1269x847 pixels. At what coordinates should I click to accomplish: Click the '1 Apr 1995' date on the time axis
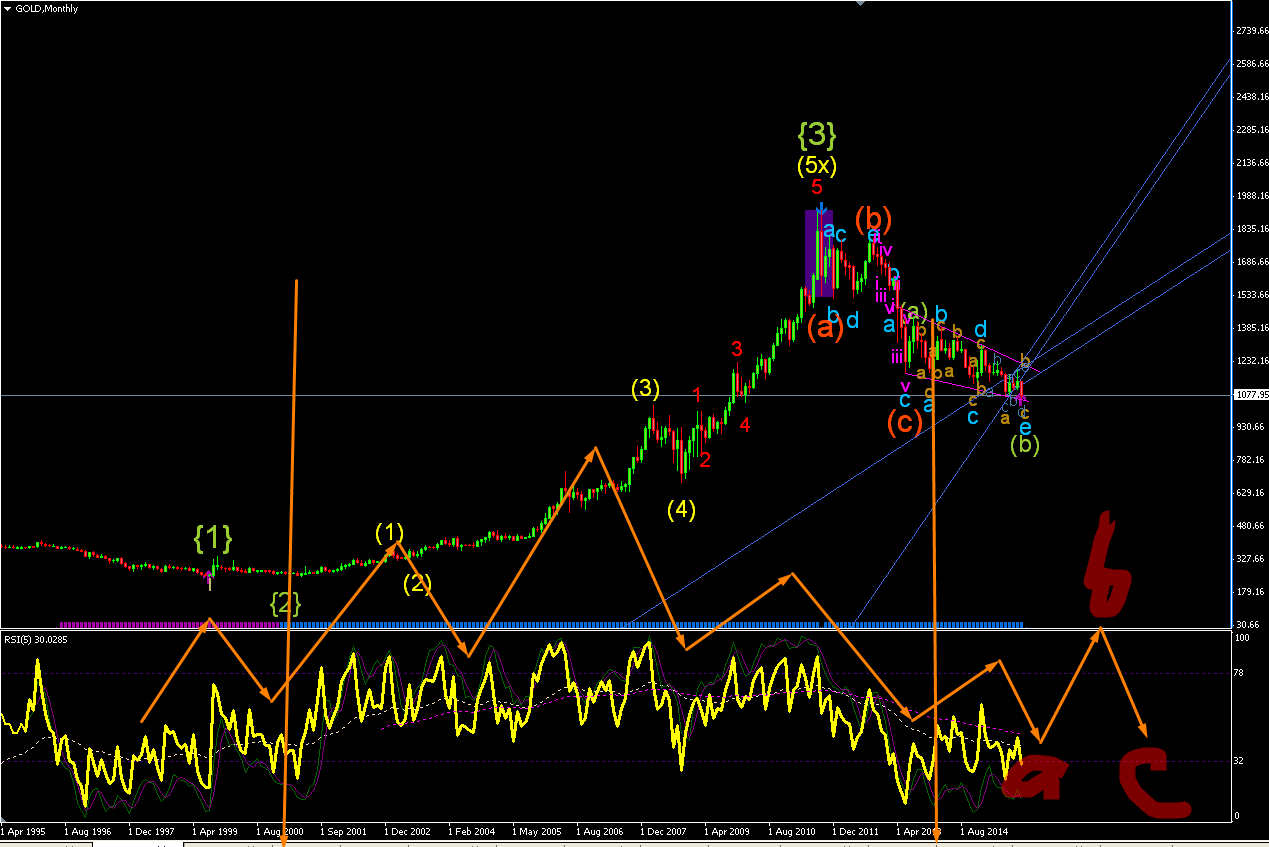[23, 830]
